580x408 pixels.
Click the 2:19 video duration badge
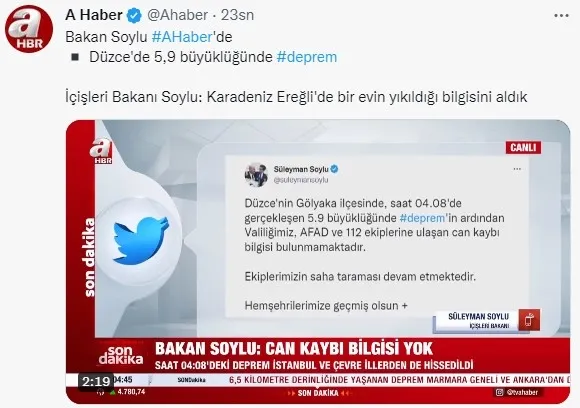tap(96, 381)
